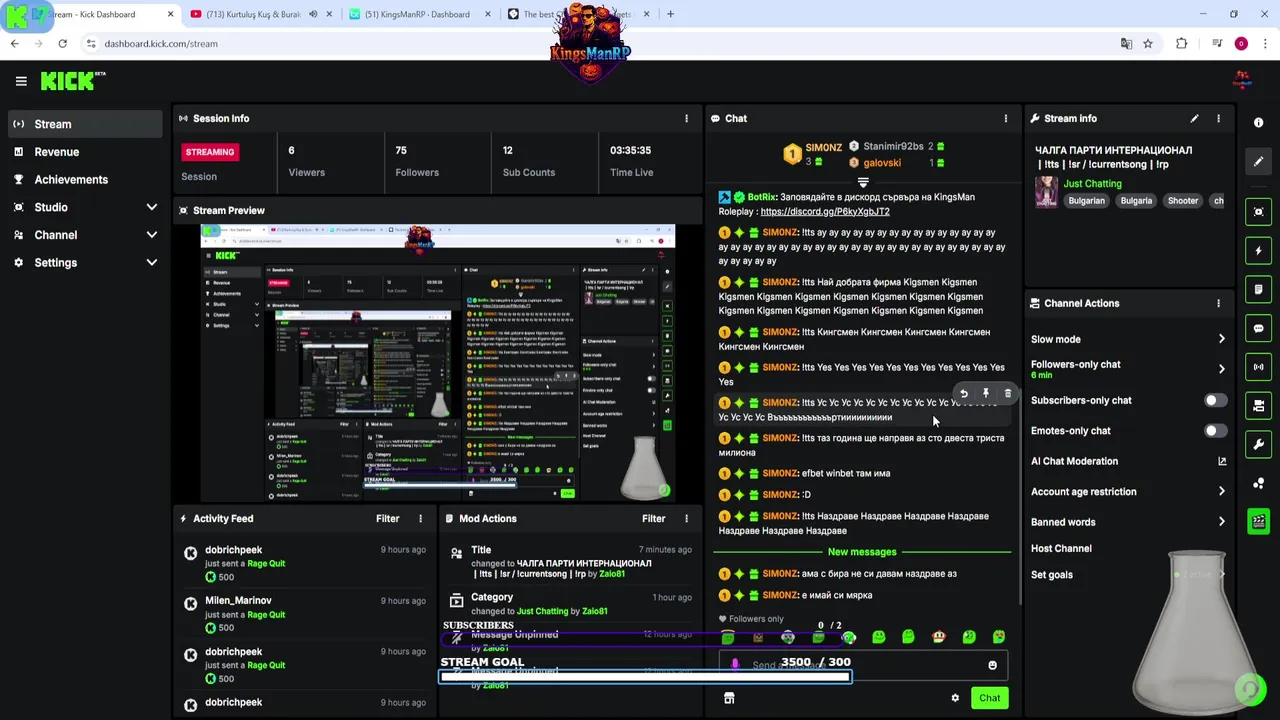Enable Subscribers-only chat toggle
The image size is (1280, 720).
pos(1215,400)
